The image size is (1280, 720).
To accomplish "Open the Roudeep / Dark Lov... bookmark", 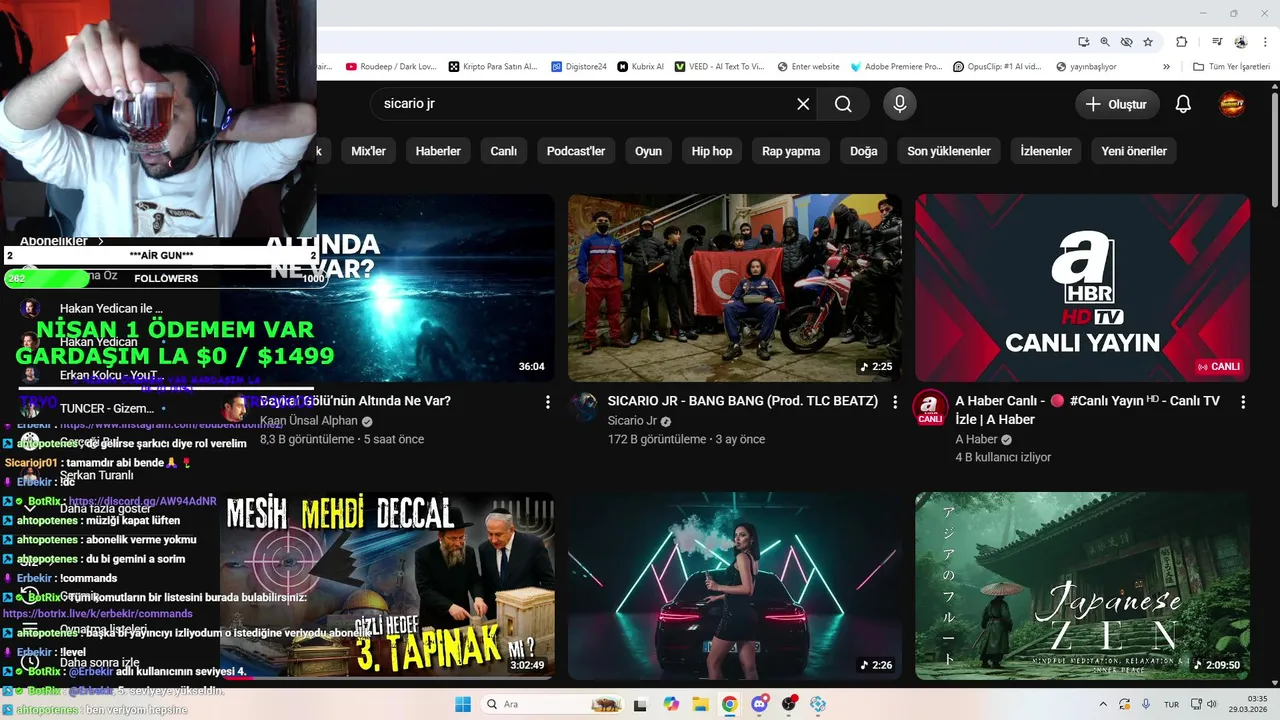I will point(391,67).
